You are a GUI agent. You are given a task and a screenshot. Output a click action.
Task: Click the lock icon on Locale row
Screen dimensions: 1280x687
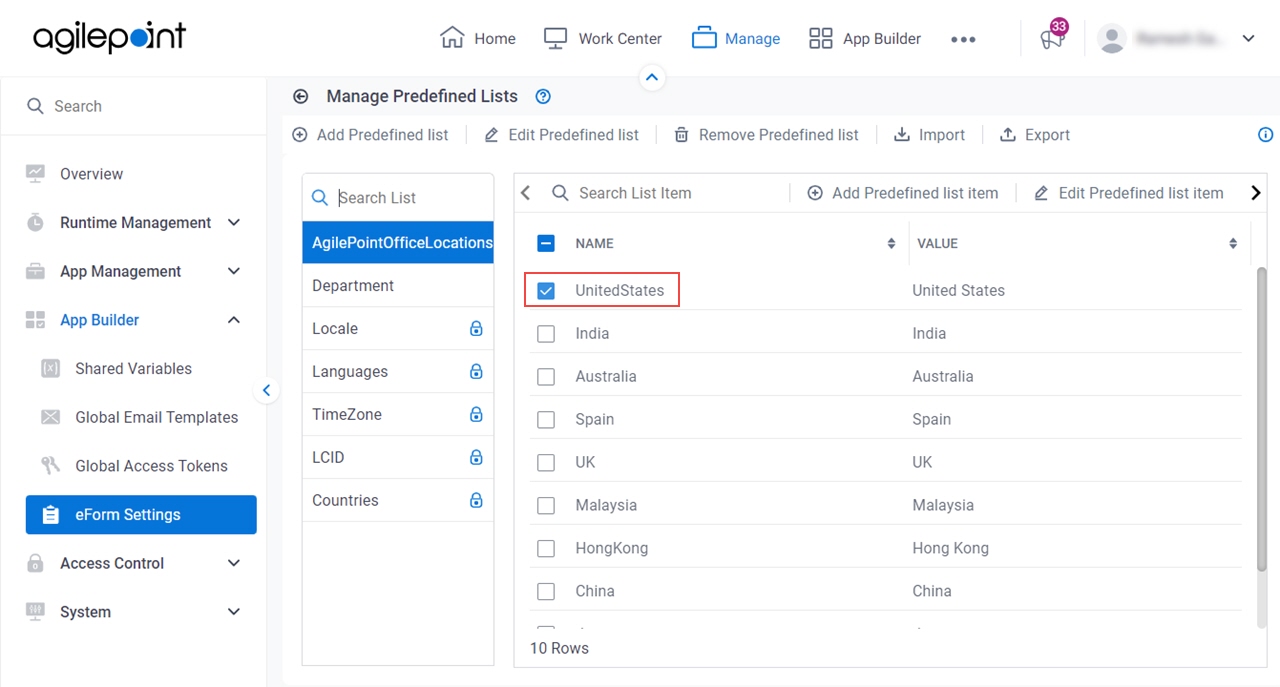476,328
